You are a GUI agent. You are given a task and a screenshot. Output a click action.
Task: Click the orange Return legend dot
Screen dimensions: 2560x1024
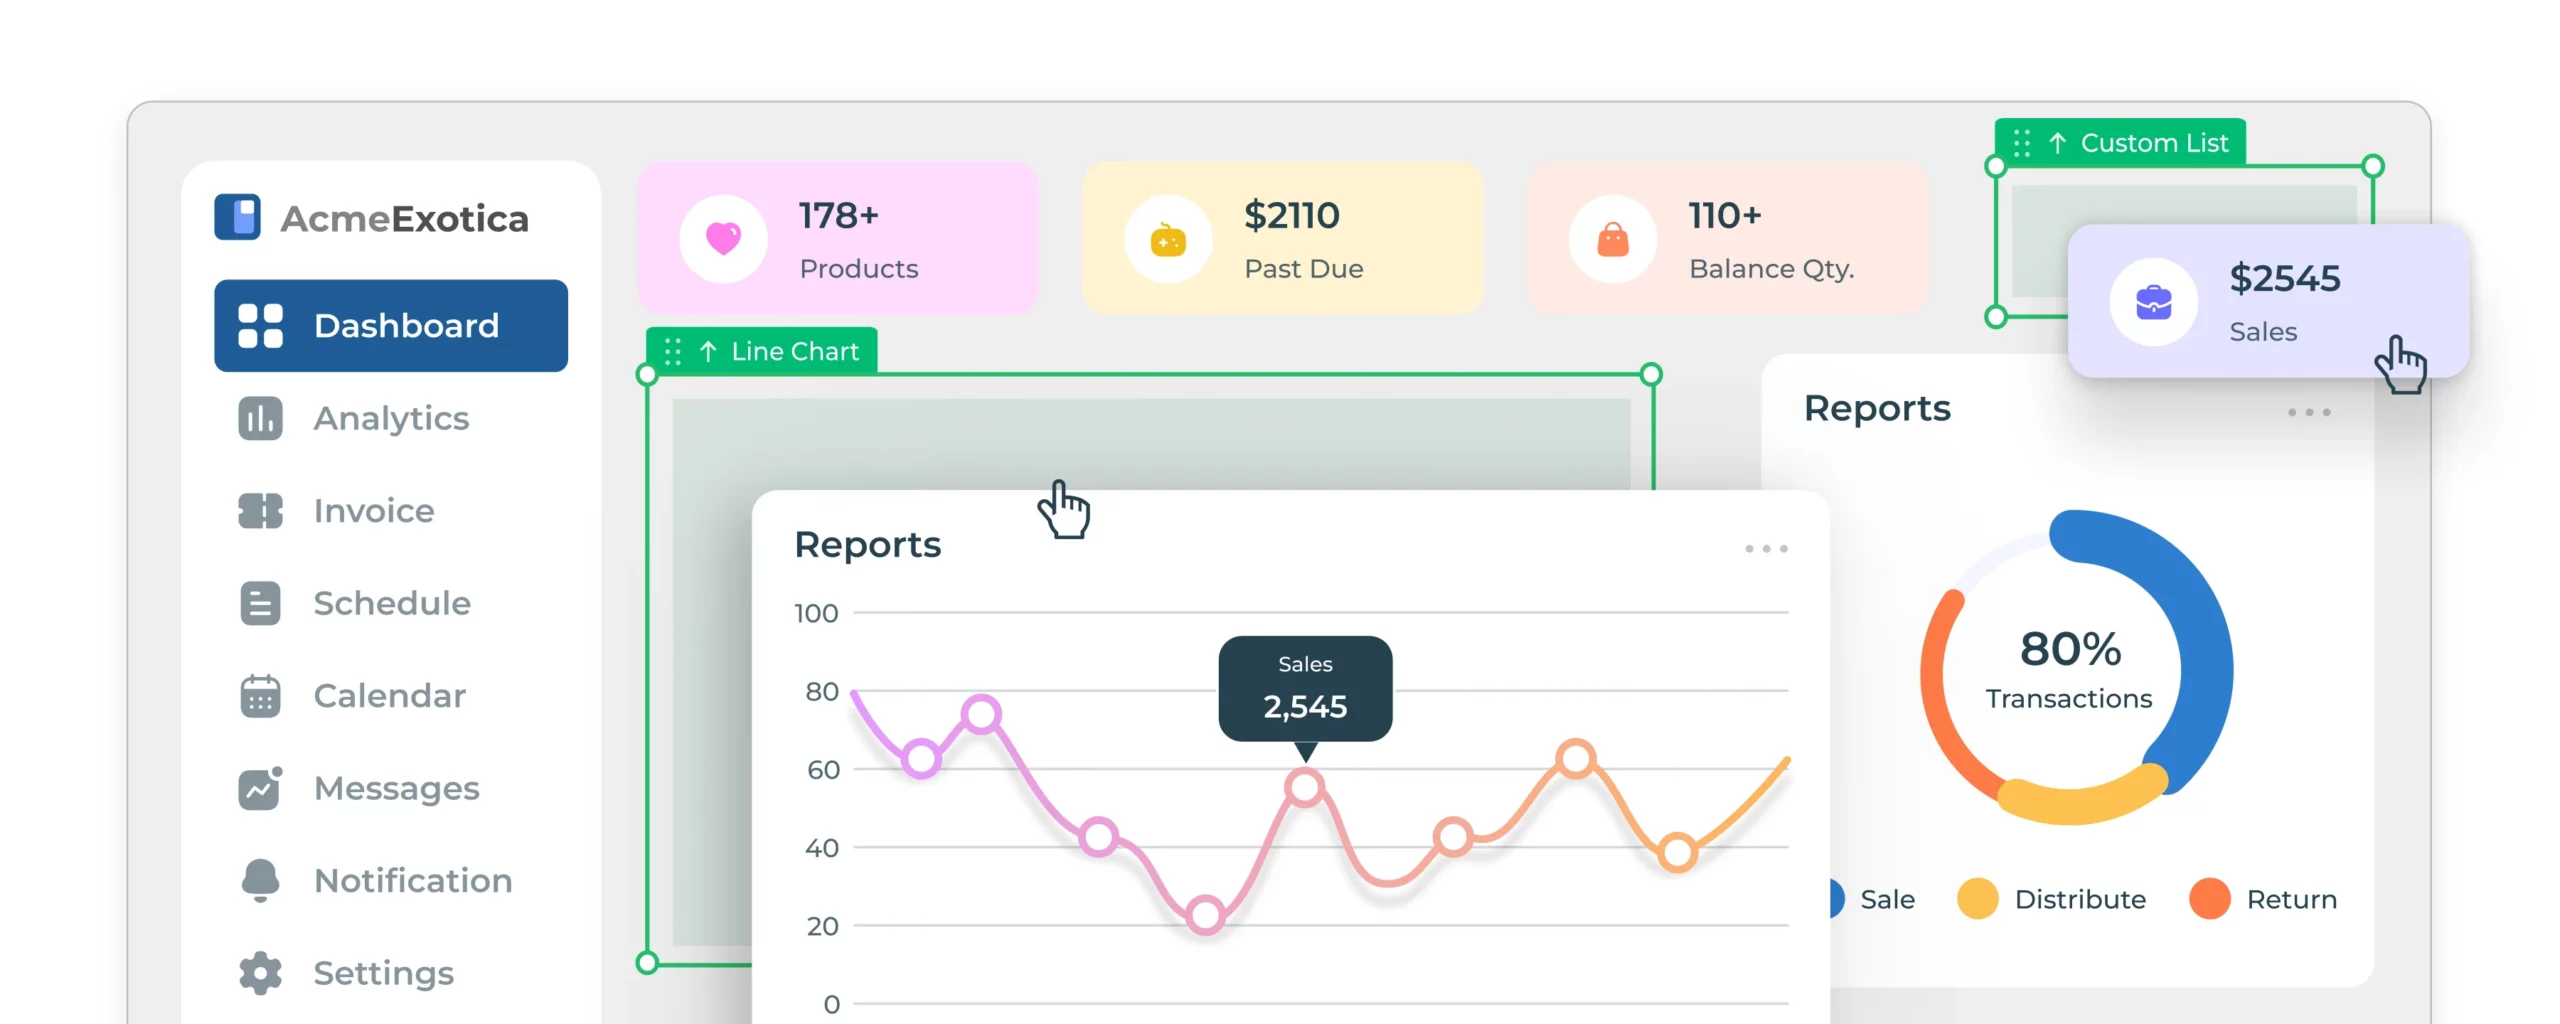[x=2209, y=899]
